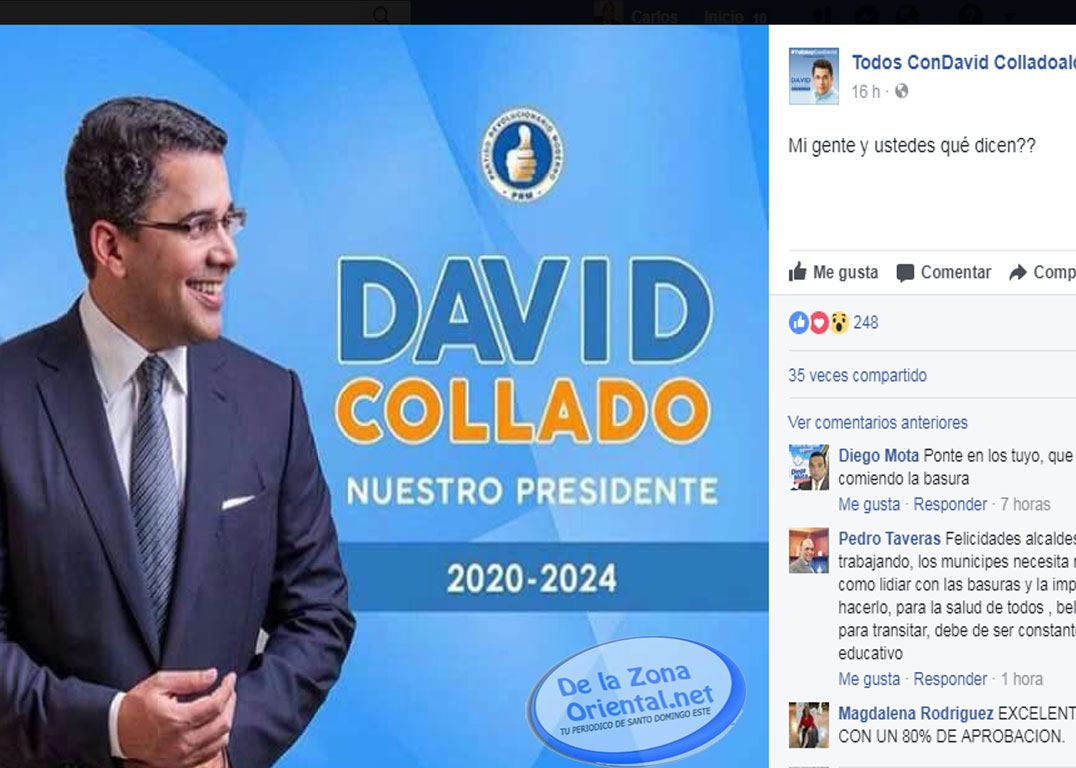Viewport: 1076px width, 768px height.
Task: Open the 248 reactions count
Action: tap(865, 323)
